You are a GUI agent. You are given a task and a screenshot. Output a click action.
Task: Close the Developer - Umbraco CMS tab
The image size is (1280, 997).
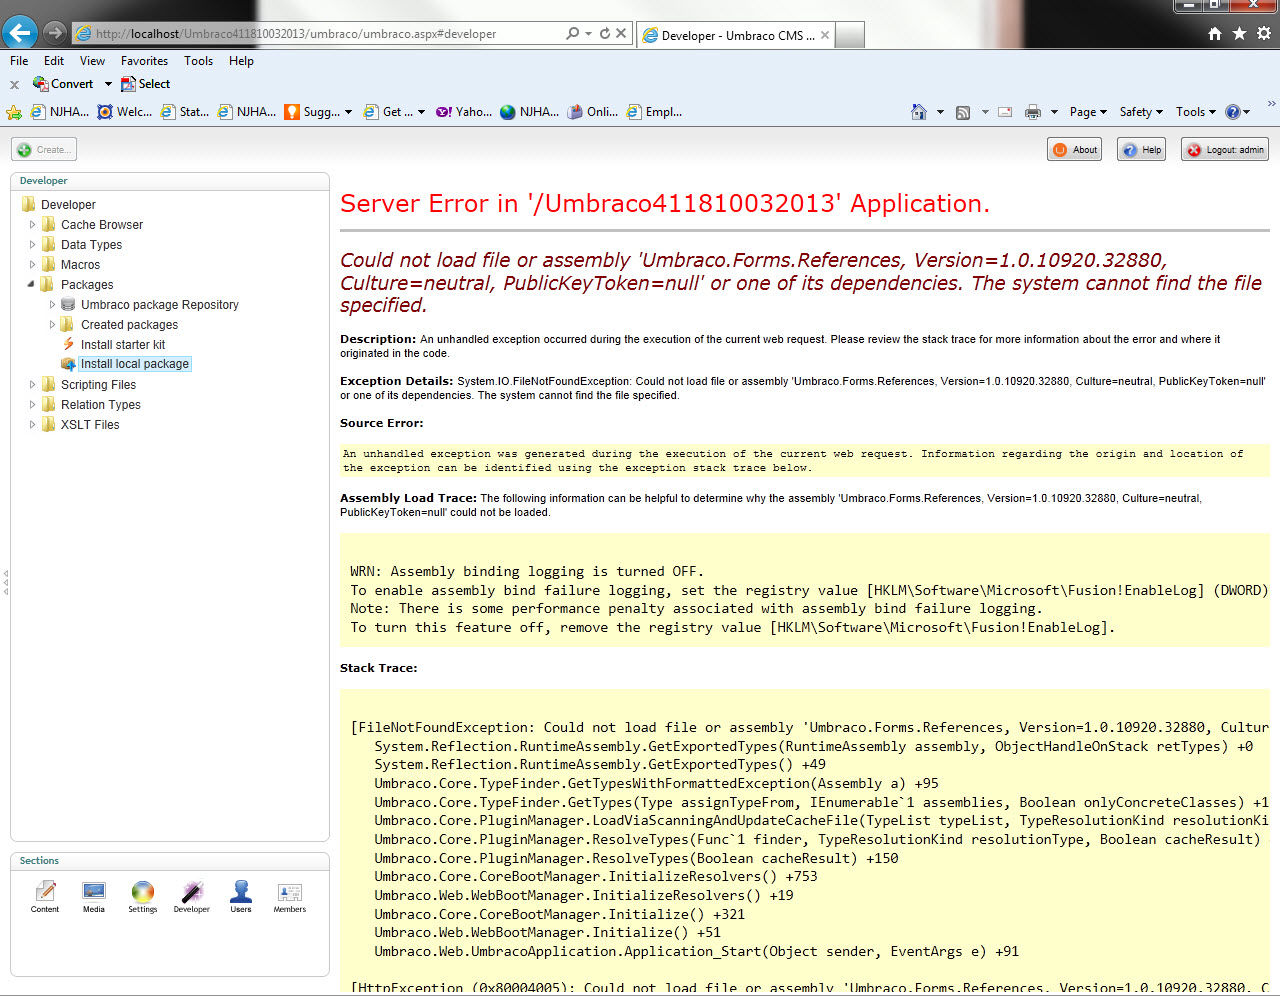click(x=825, y=35)
